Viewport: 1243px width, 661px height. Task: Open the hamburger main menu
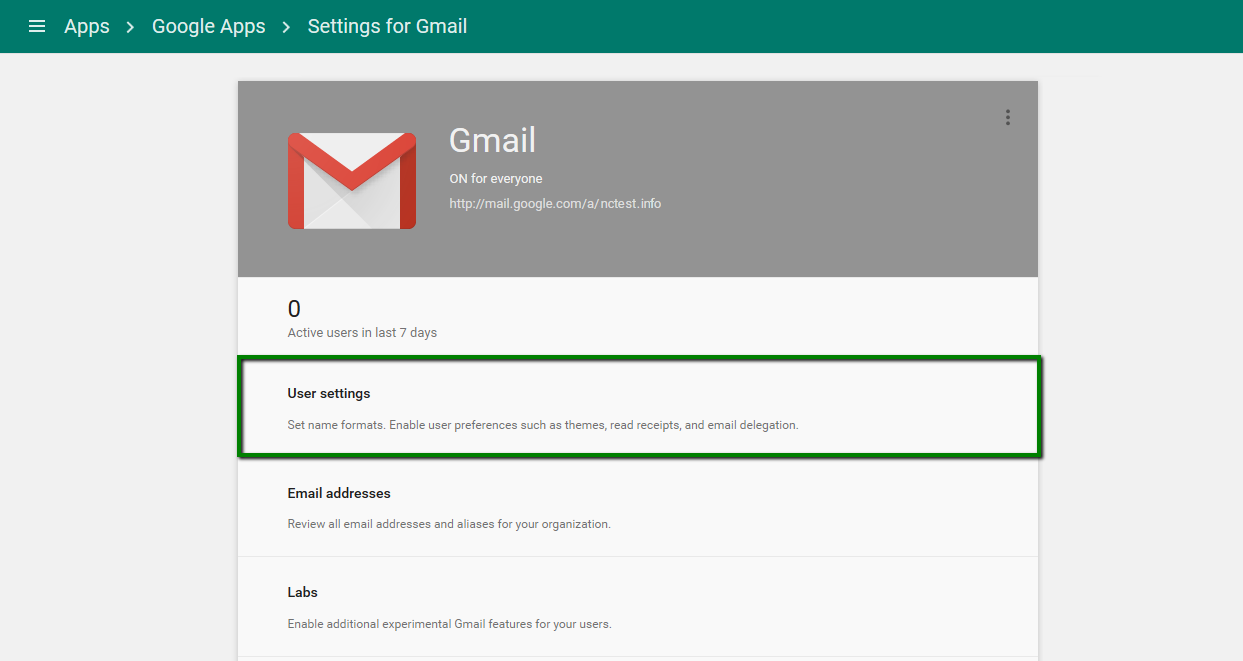(x=37, y=26)
